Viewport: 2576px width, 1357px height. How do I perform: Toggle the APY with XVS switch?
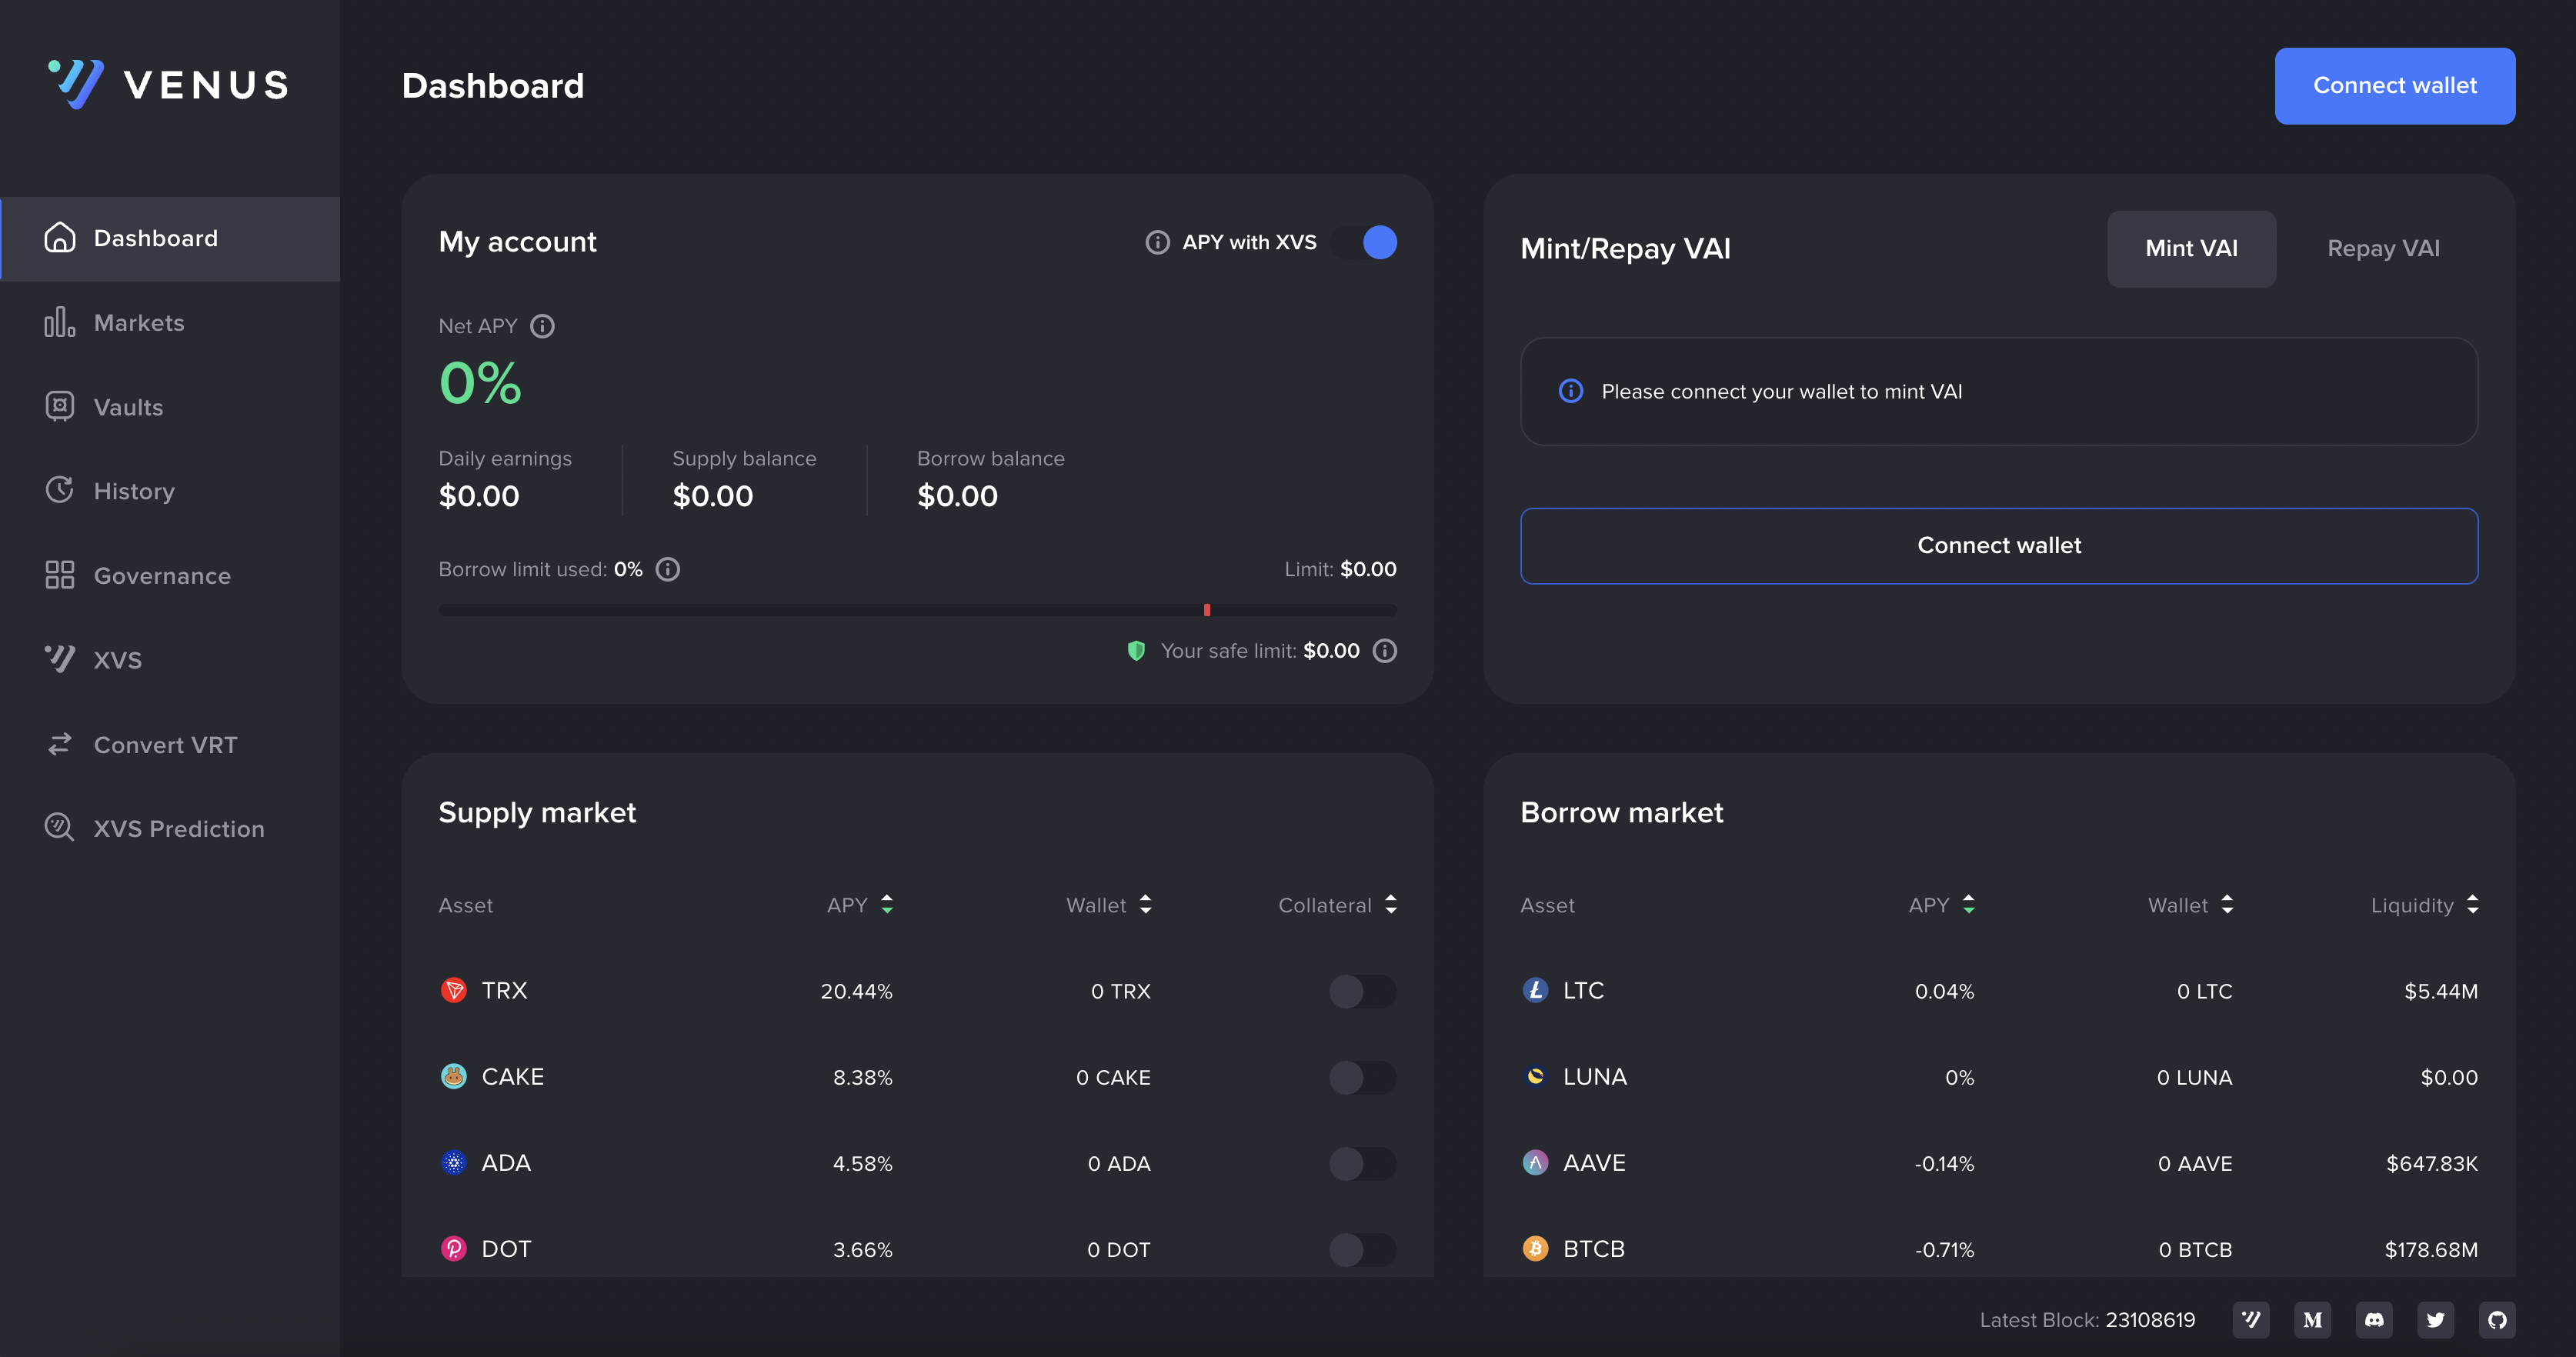point(1364,242)
